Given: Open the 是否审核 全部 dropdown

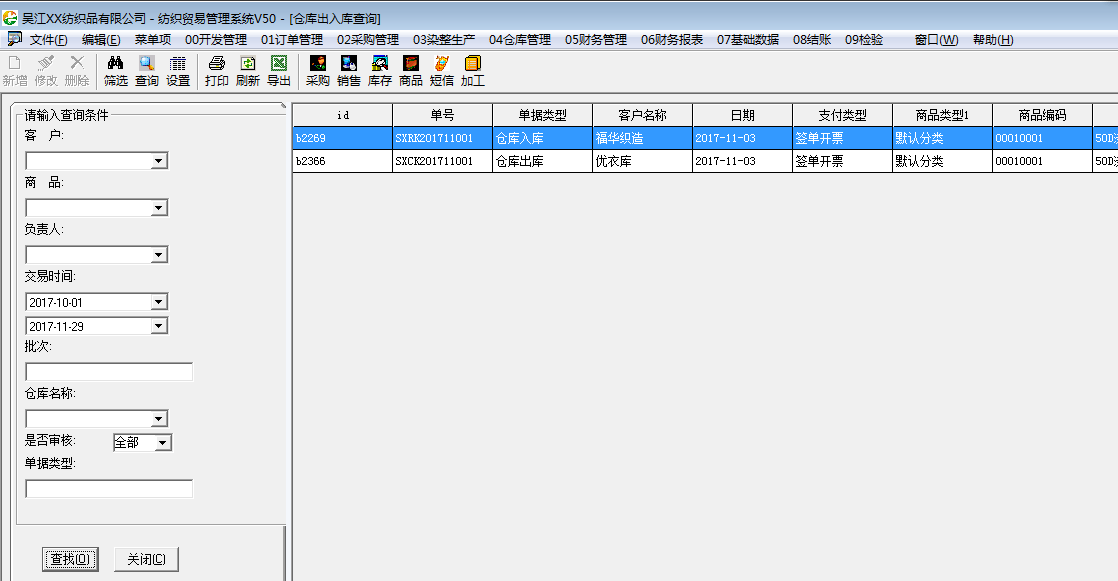Looking at the screenshot, I should pos(163,443).
